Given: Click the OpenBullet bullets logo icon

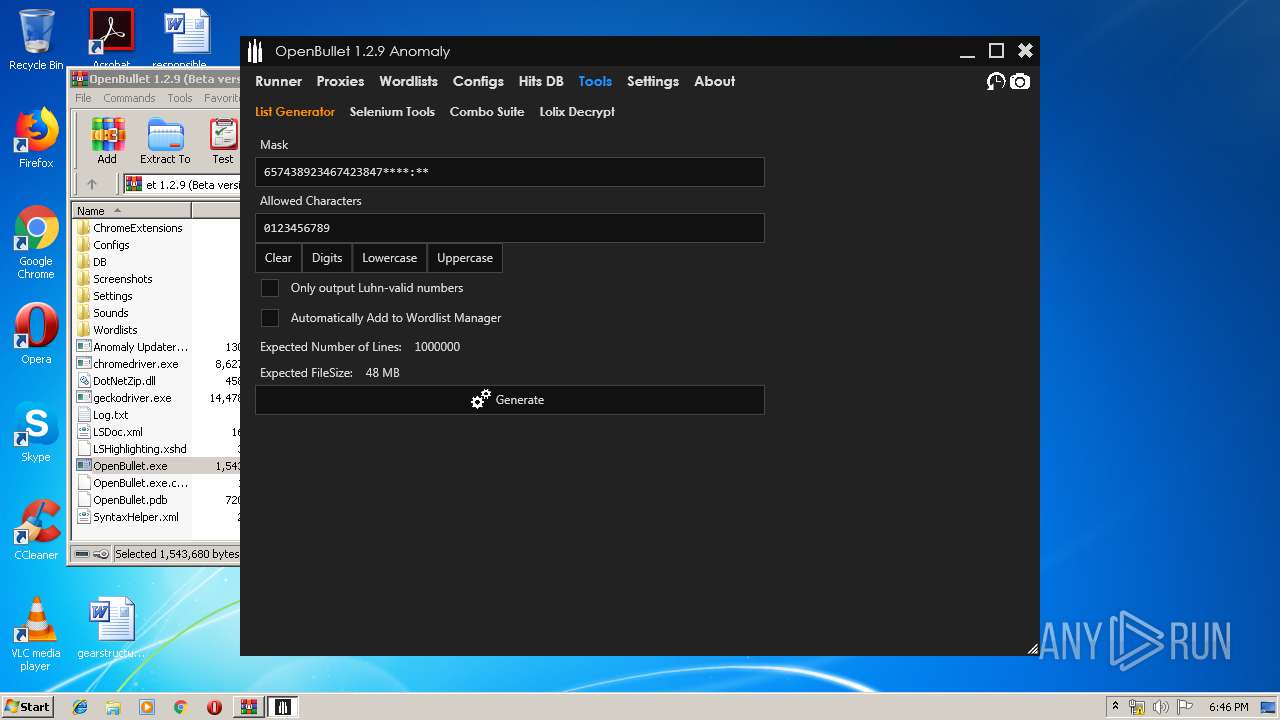Looking at the screenshot, I should tap(256, 51).
